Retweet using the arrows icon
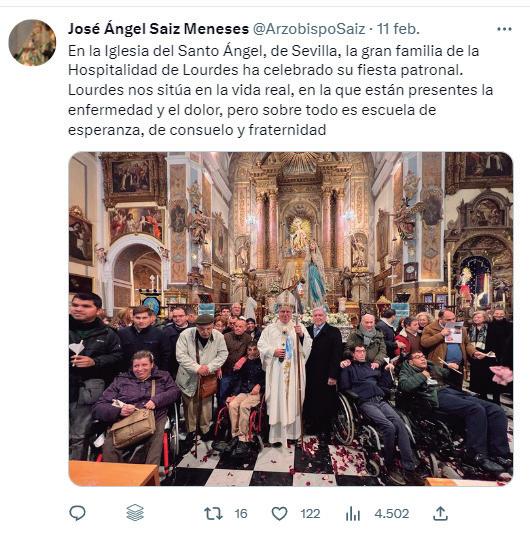This screenshot has width=530, height=536. pyautogui.click(x=213, y=513)
